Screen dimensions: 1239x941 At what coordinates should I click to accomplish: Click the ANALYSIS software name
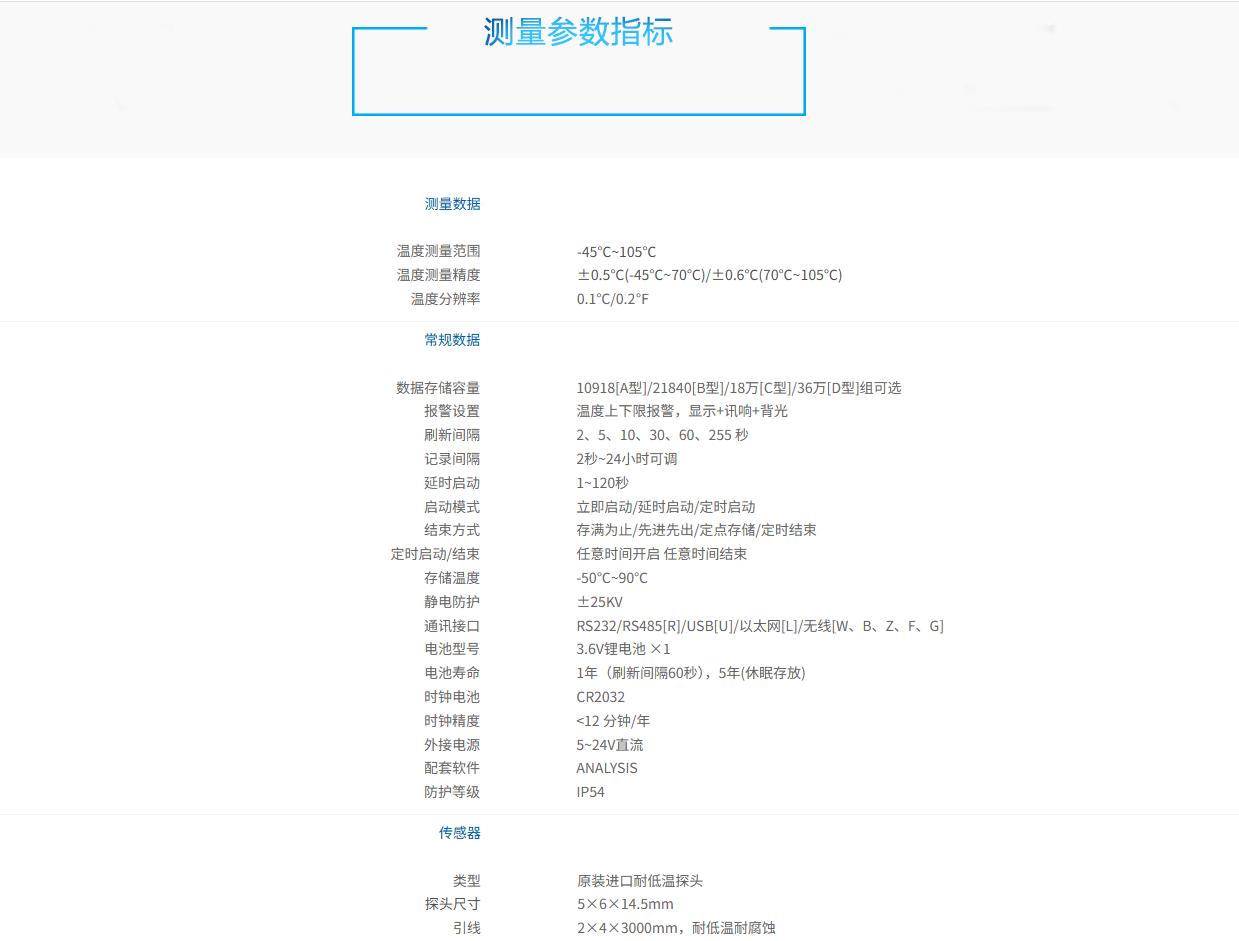606,768
